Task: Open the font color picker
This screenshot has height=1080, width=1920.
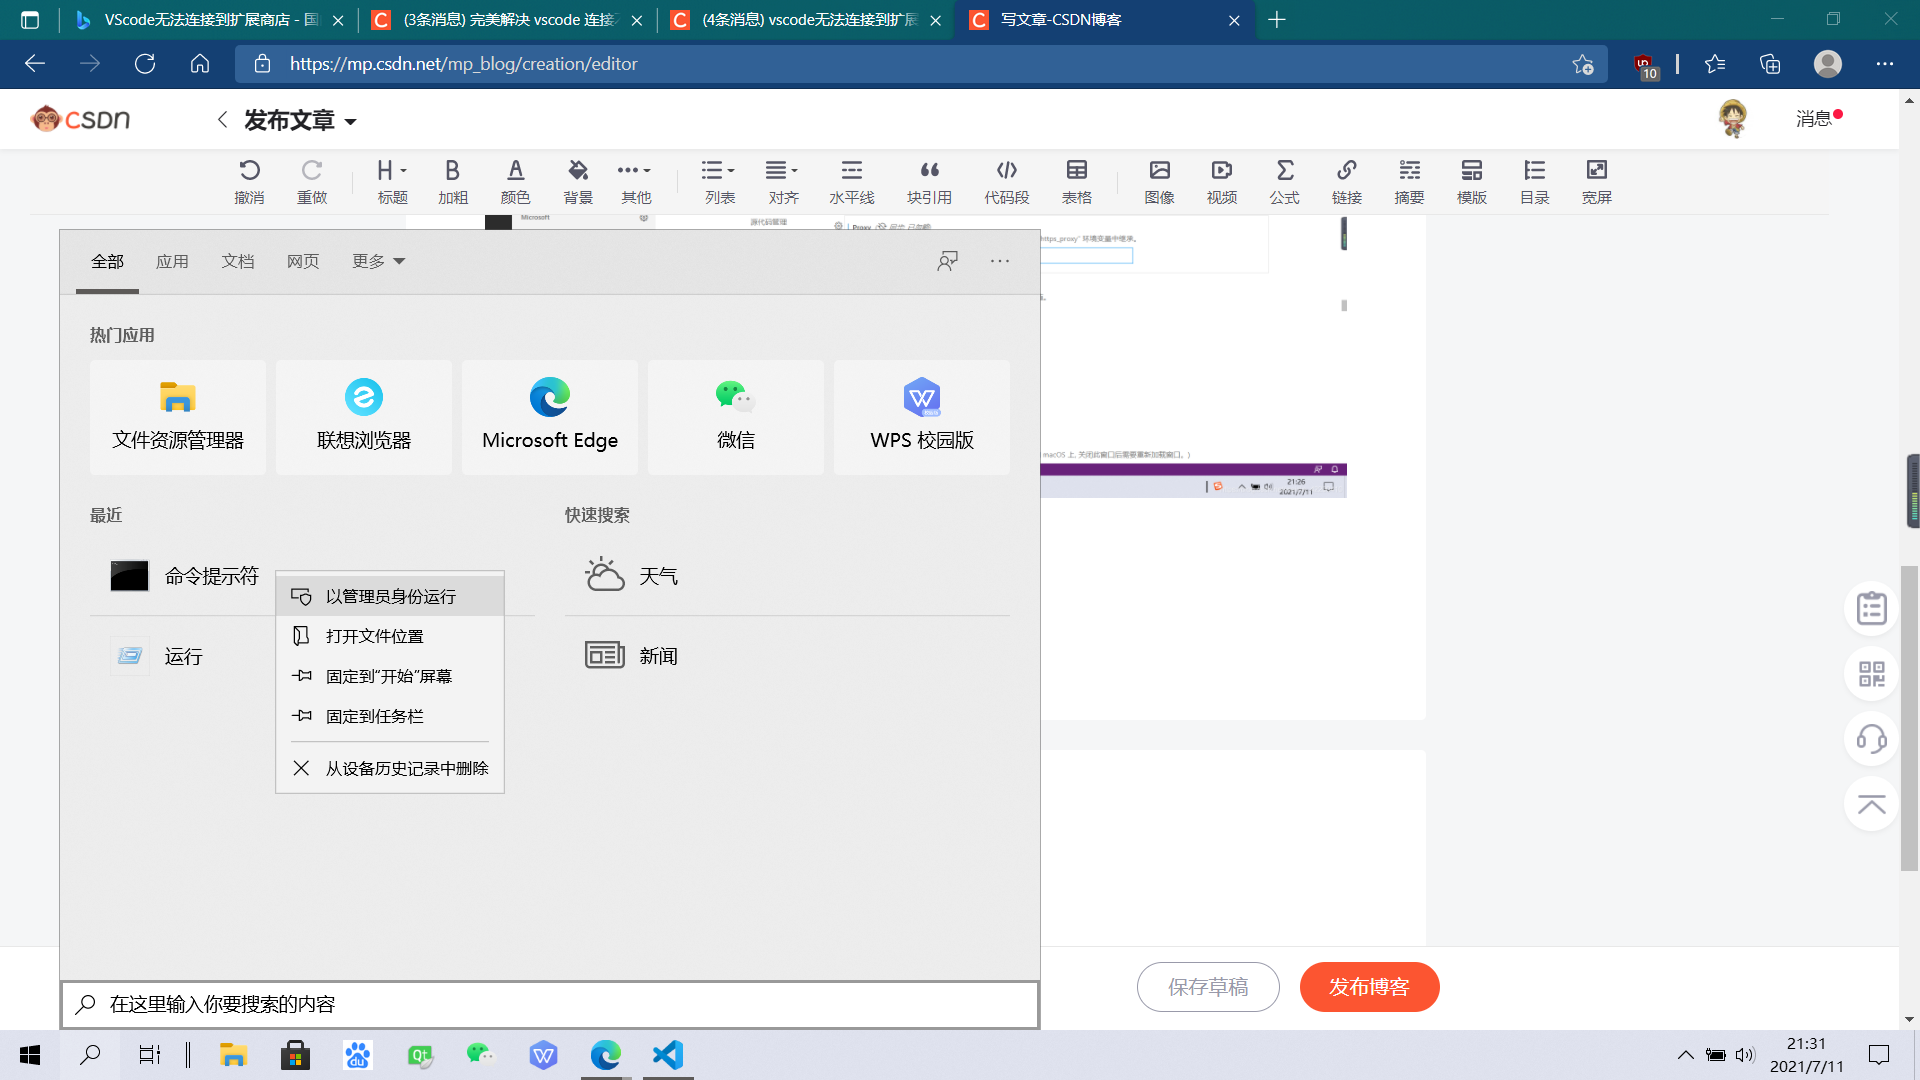Action: 516,180
